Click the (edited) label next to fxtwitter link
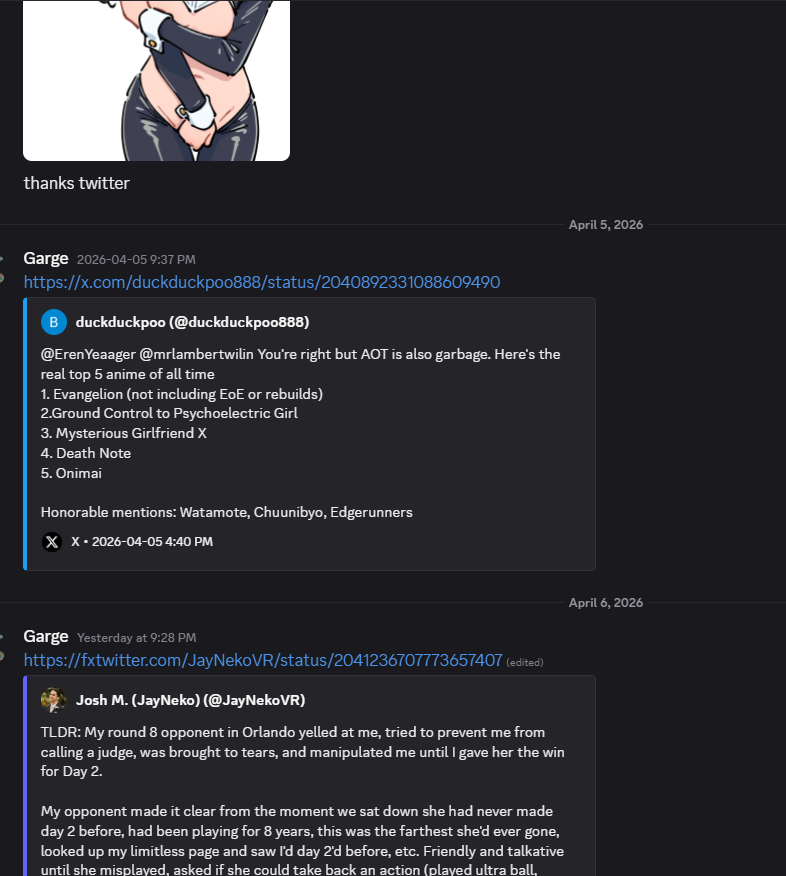The width and height of the screenshot is (786, 876). pyautogui.click(x=525, y=663)
